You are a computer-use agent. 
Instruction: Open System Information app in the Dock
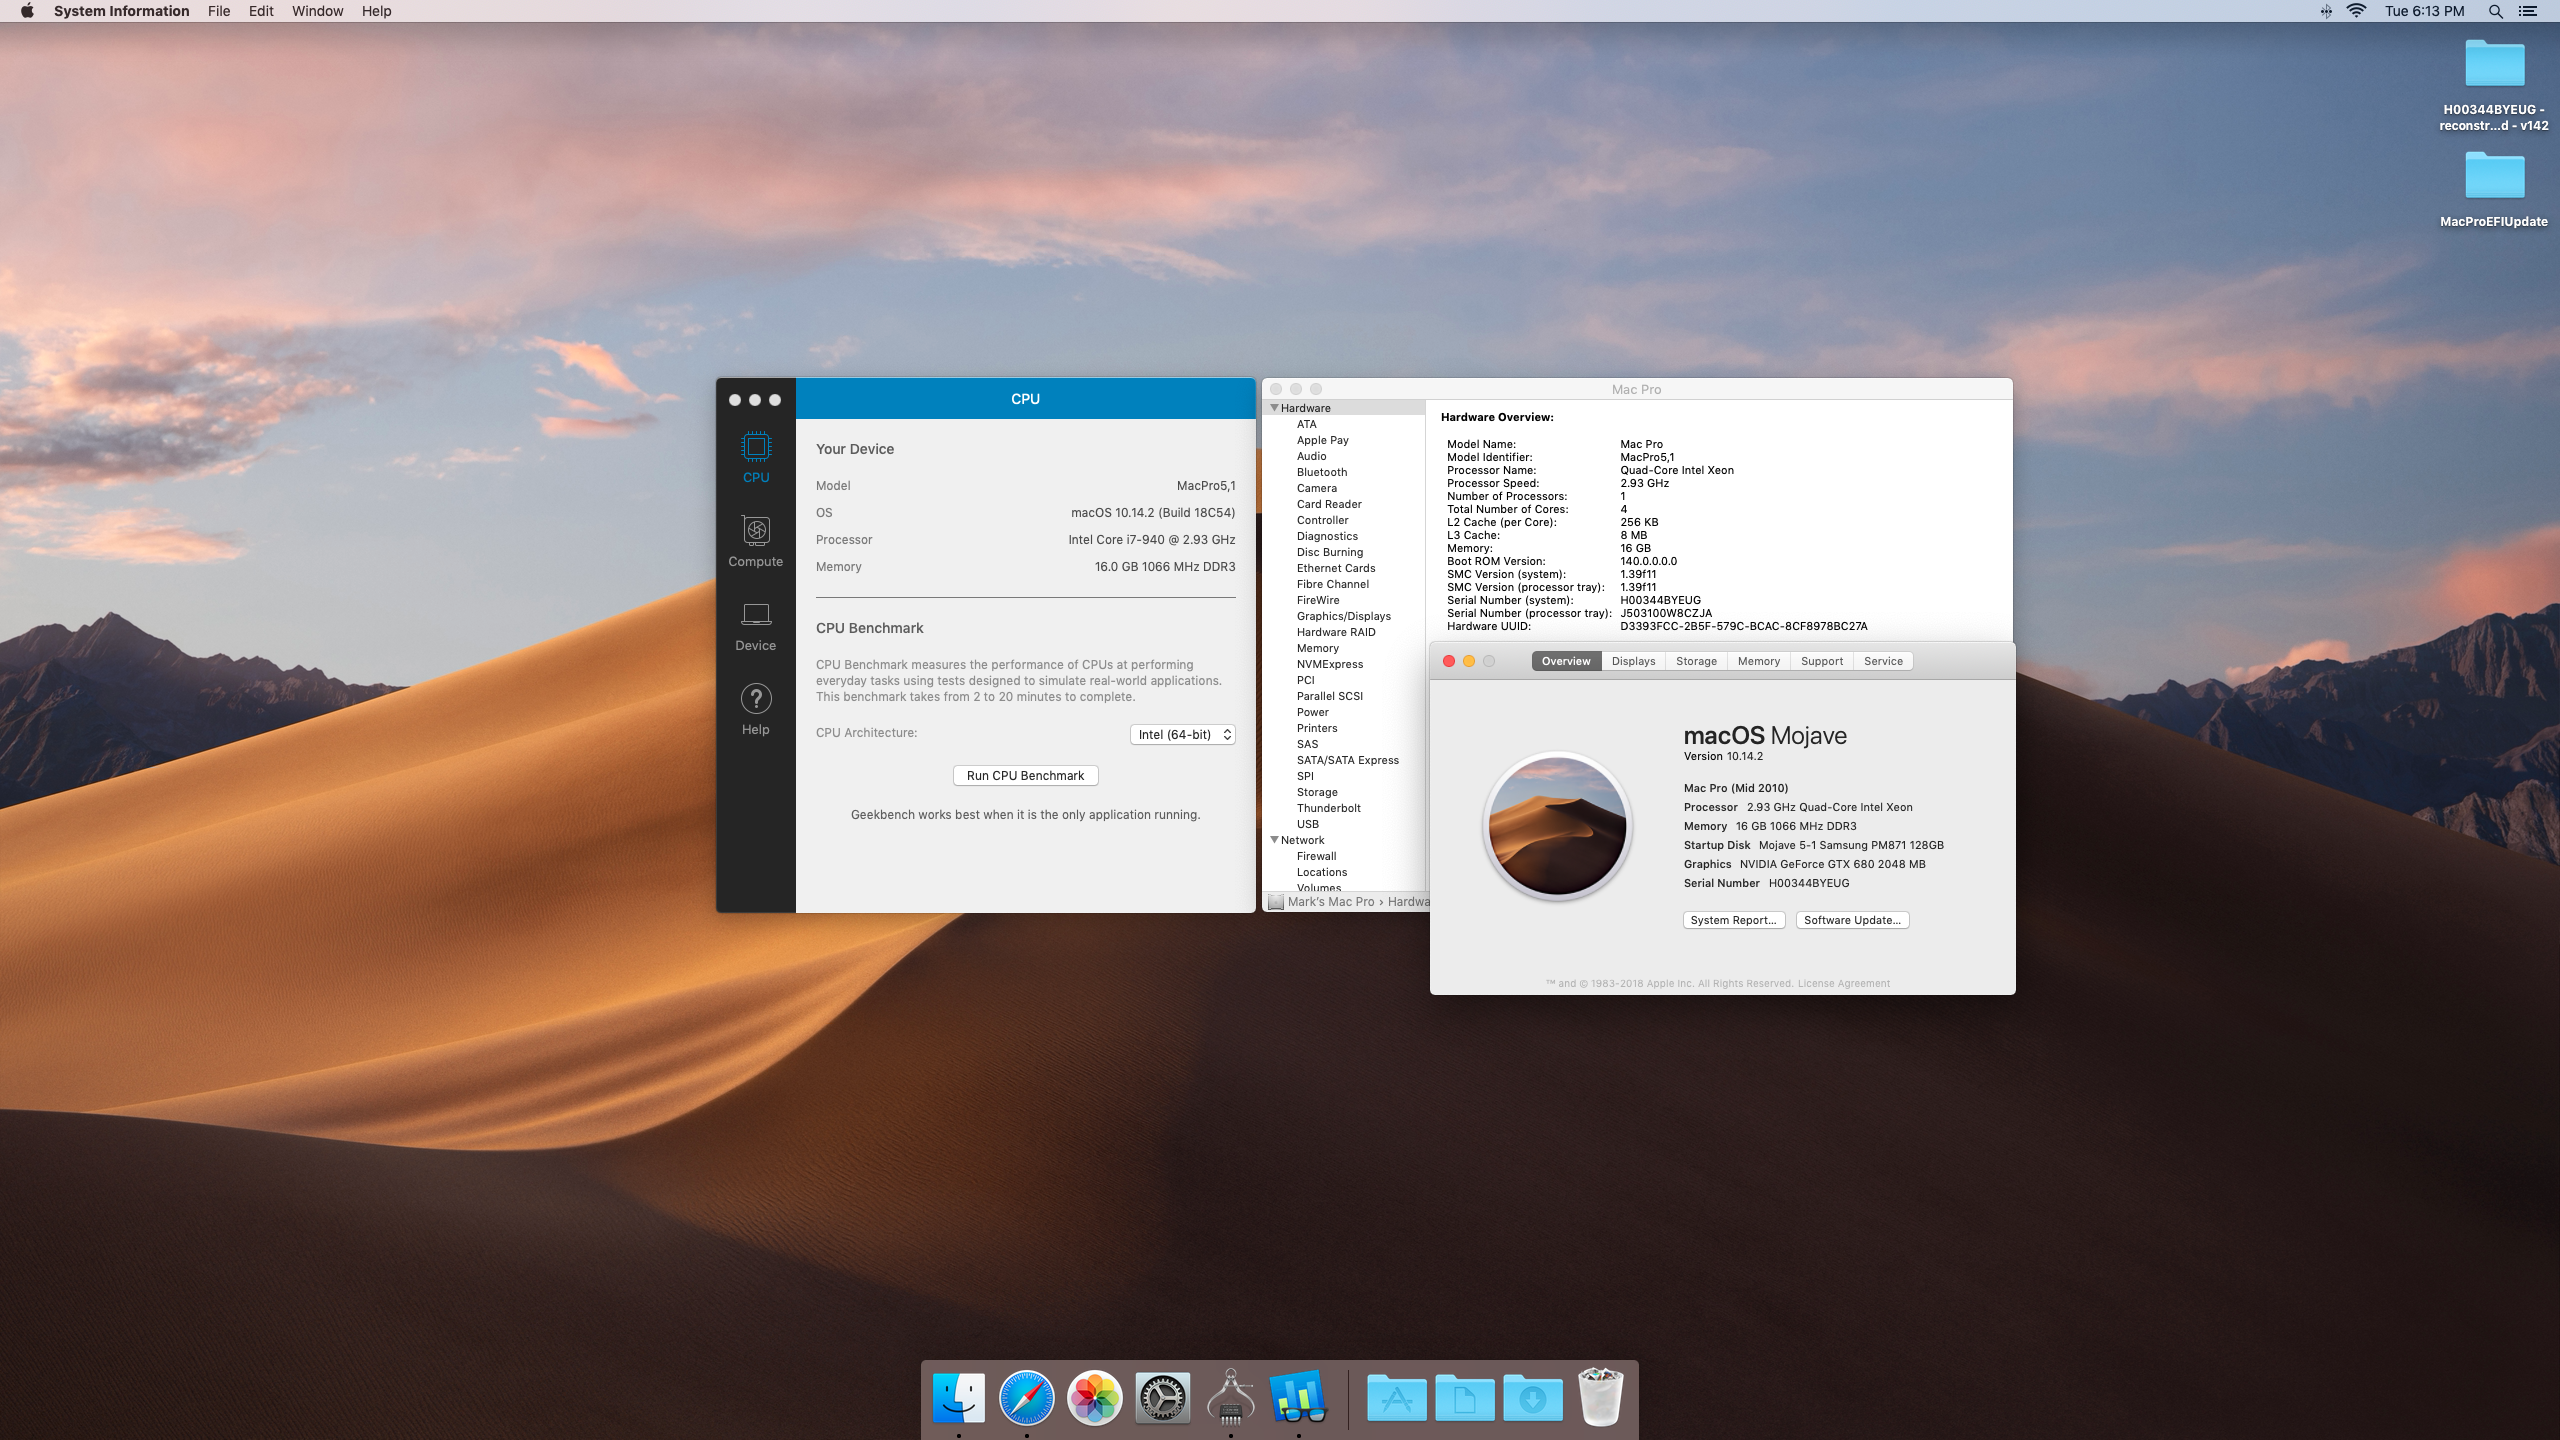pos(1230,1397)
